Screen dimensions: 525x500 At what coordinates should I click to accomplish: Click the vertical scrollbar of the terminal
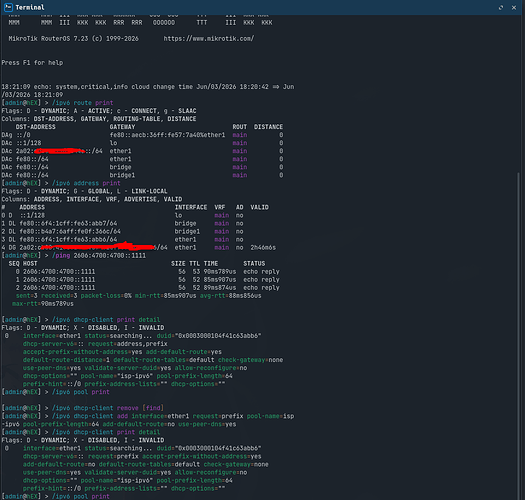coord(519,335)
